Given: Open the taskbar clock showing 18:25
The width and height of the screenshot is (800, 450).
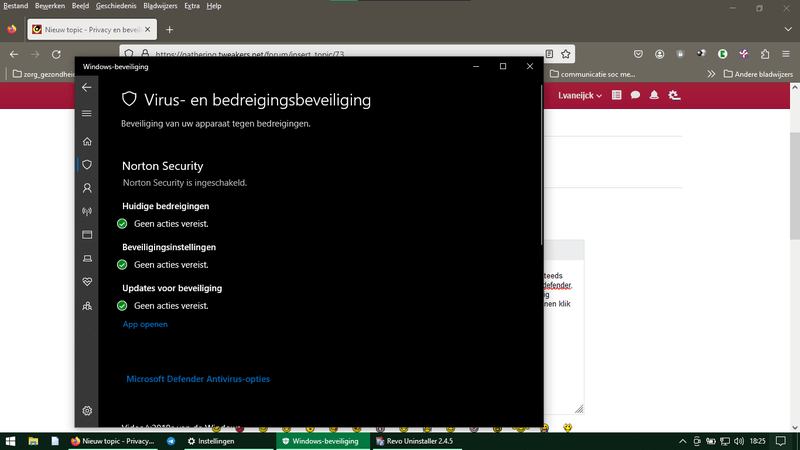Looking at the screenshot, I should 758,441.
